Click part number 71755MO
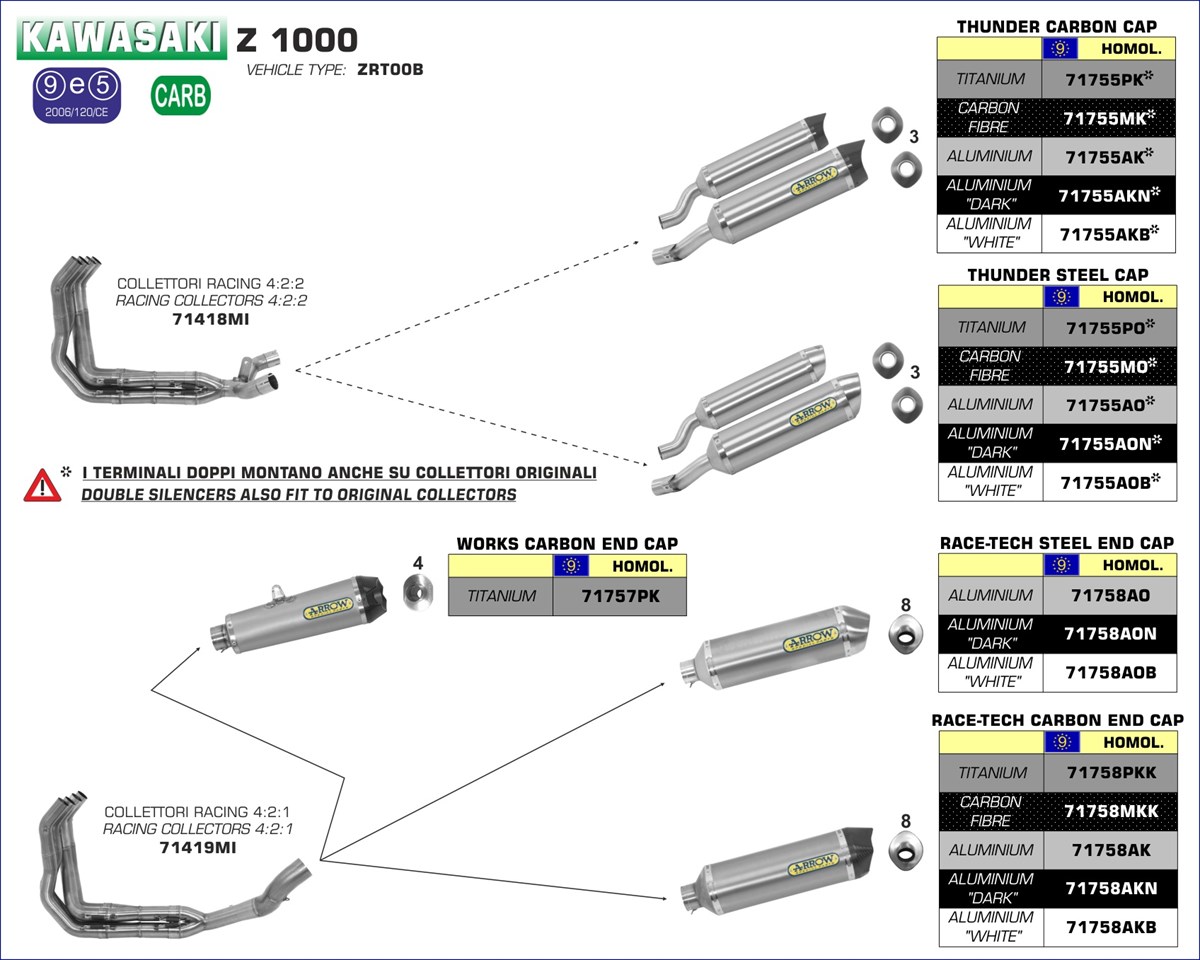Viewport: 1200px width, 960px height. 1105,365
